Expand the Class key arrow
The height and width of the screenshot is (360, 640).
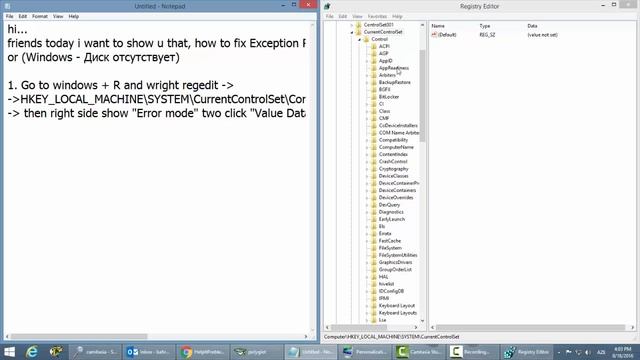(x=367, y=111)
